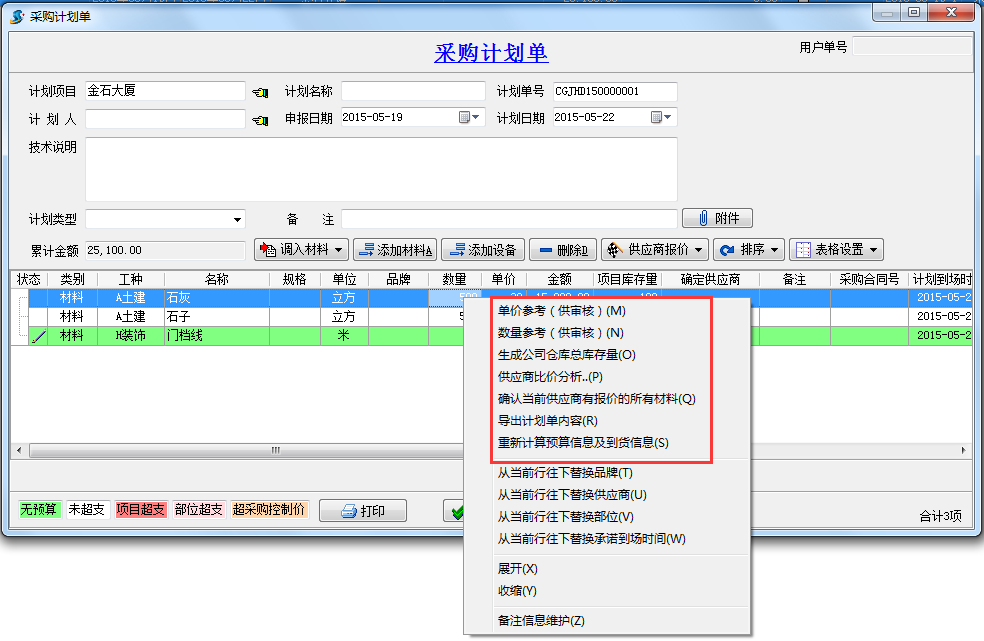Click the green 无预算 legend swatch
This screenshot has width=984, height=641.
click(40, 510)
